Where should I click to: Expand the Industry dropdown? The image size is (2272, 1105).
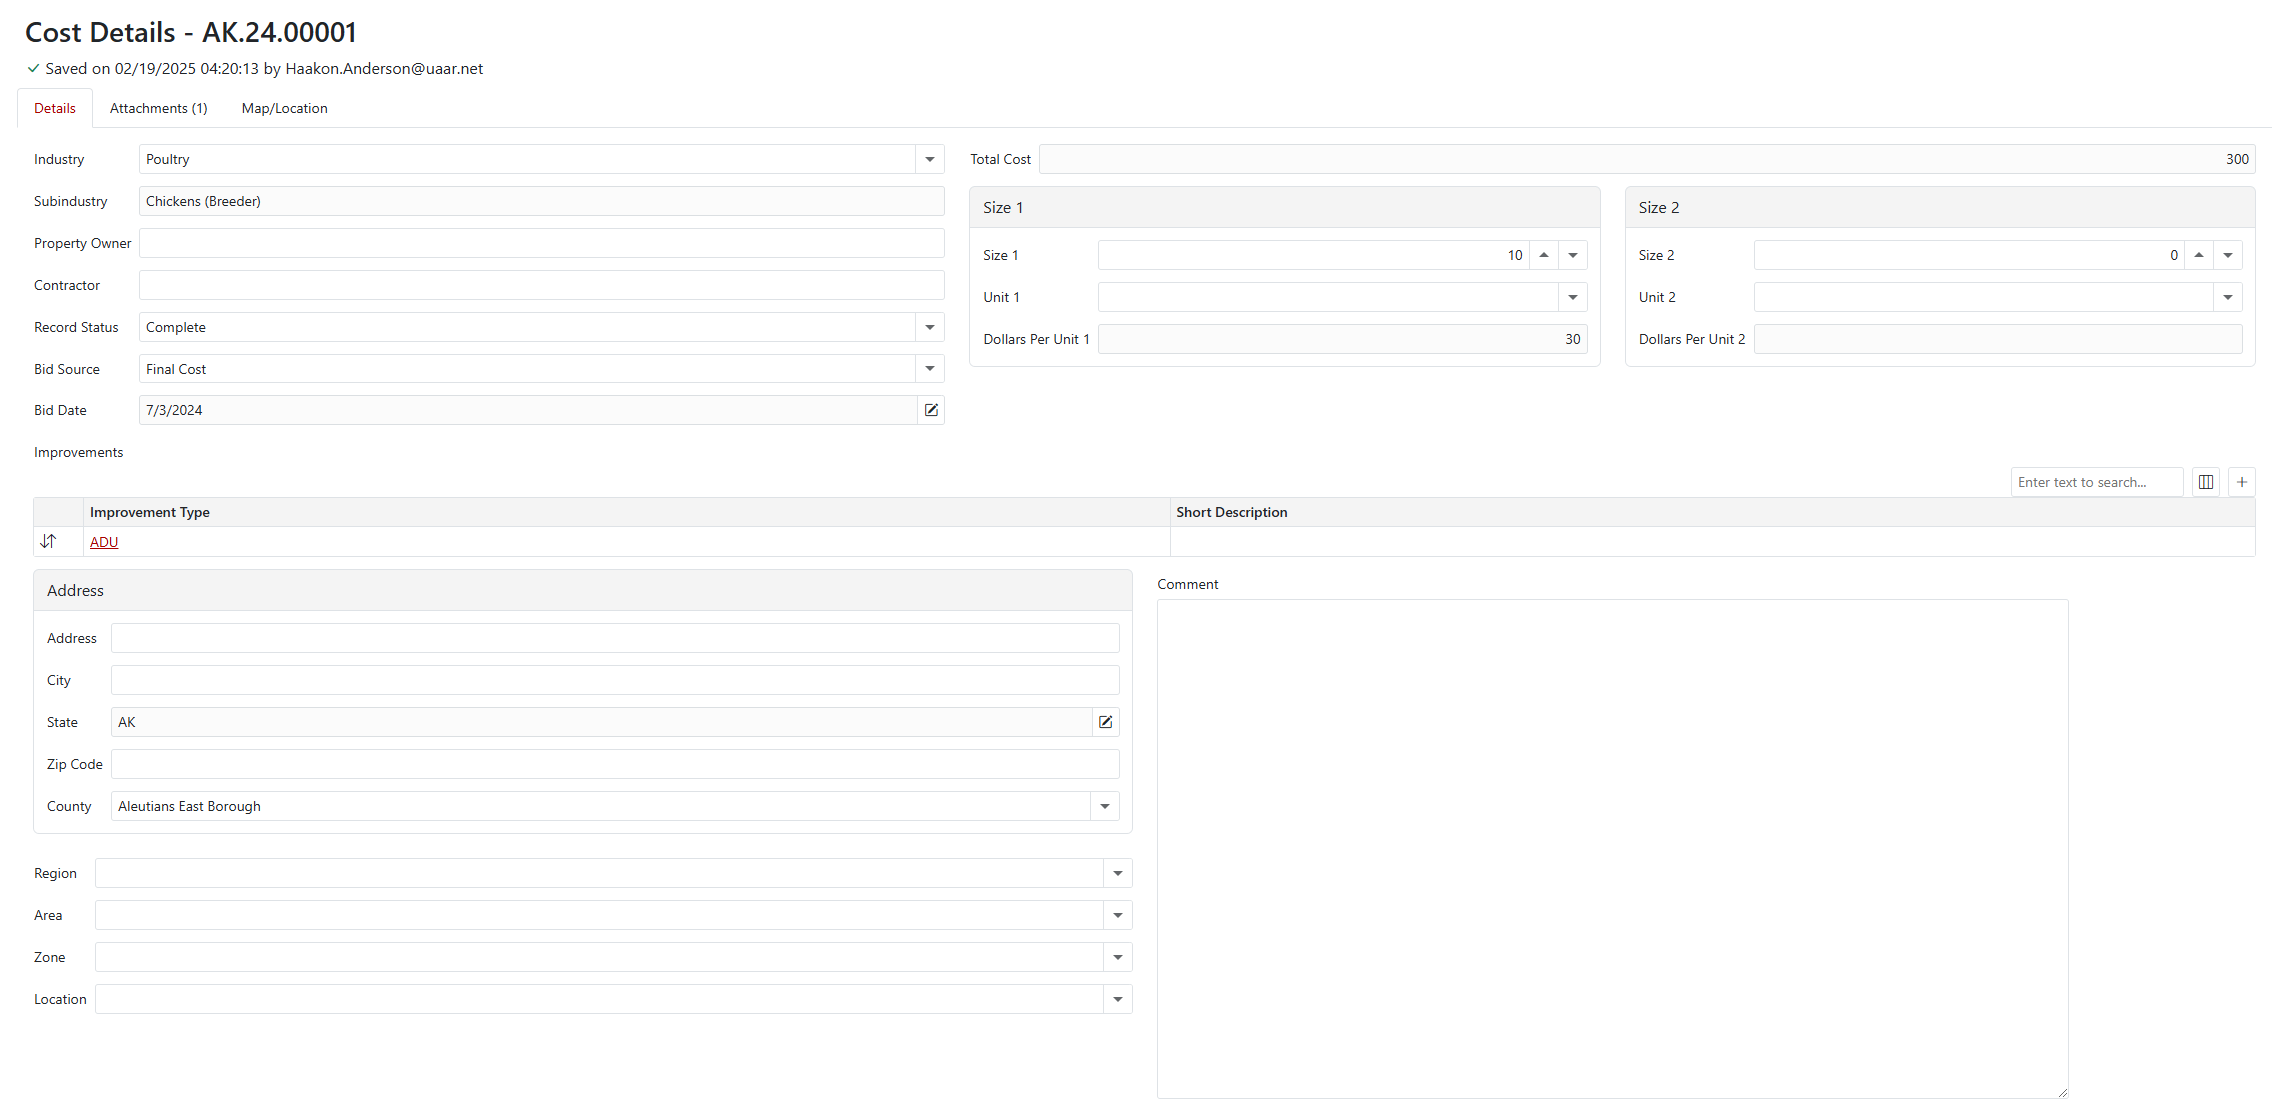coord(930,159)
